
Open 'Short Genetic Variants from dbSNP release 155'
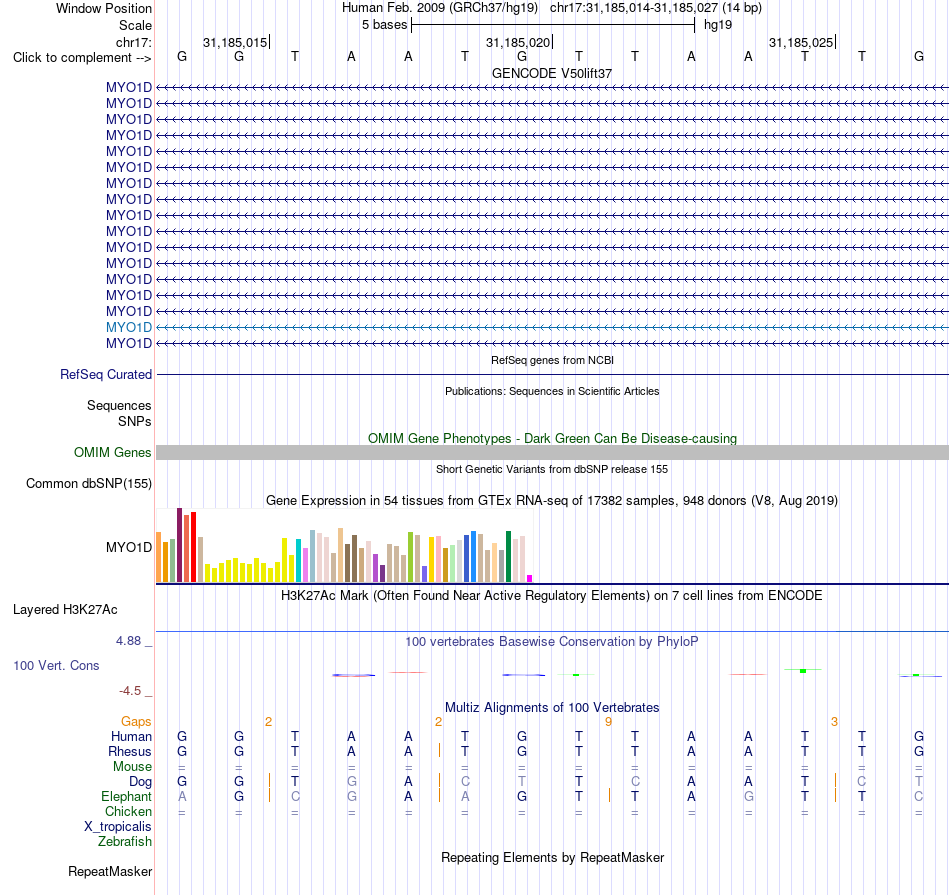[552, 469]
